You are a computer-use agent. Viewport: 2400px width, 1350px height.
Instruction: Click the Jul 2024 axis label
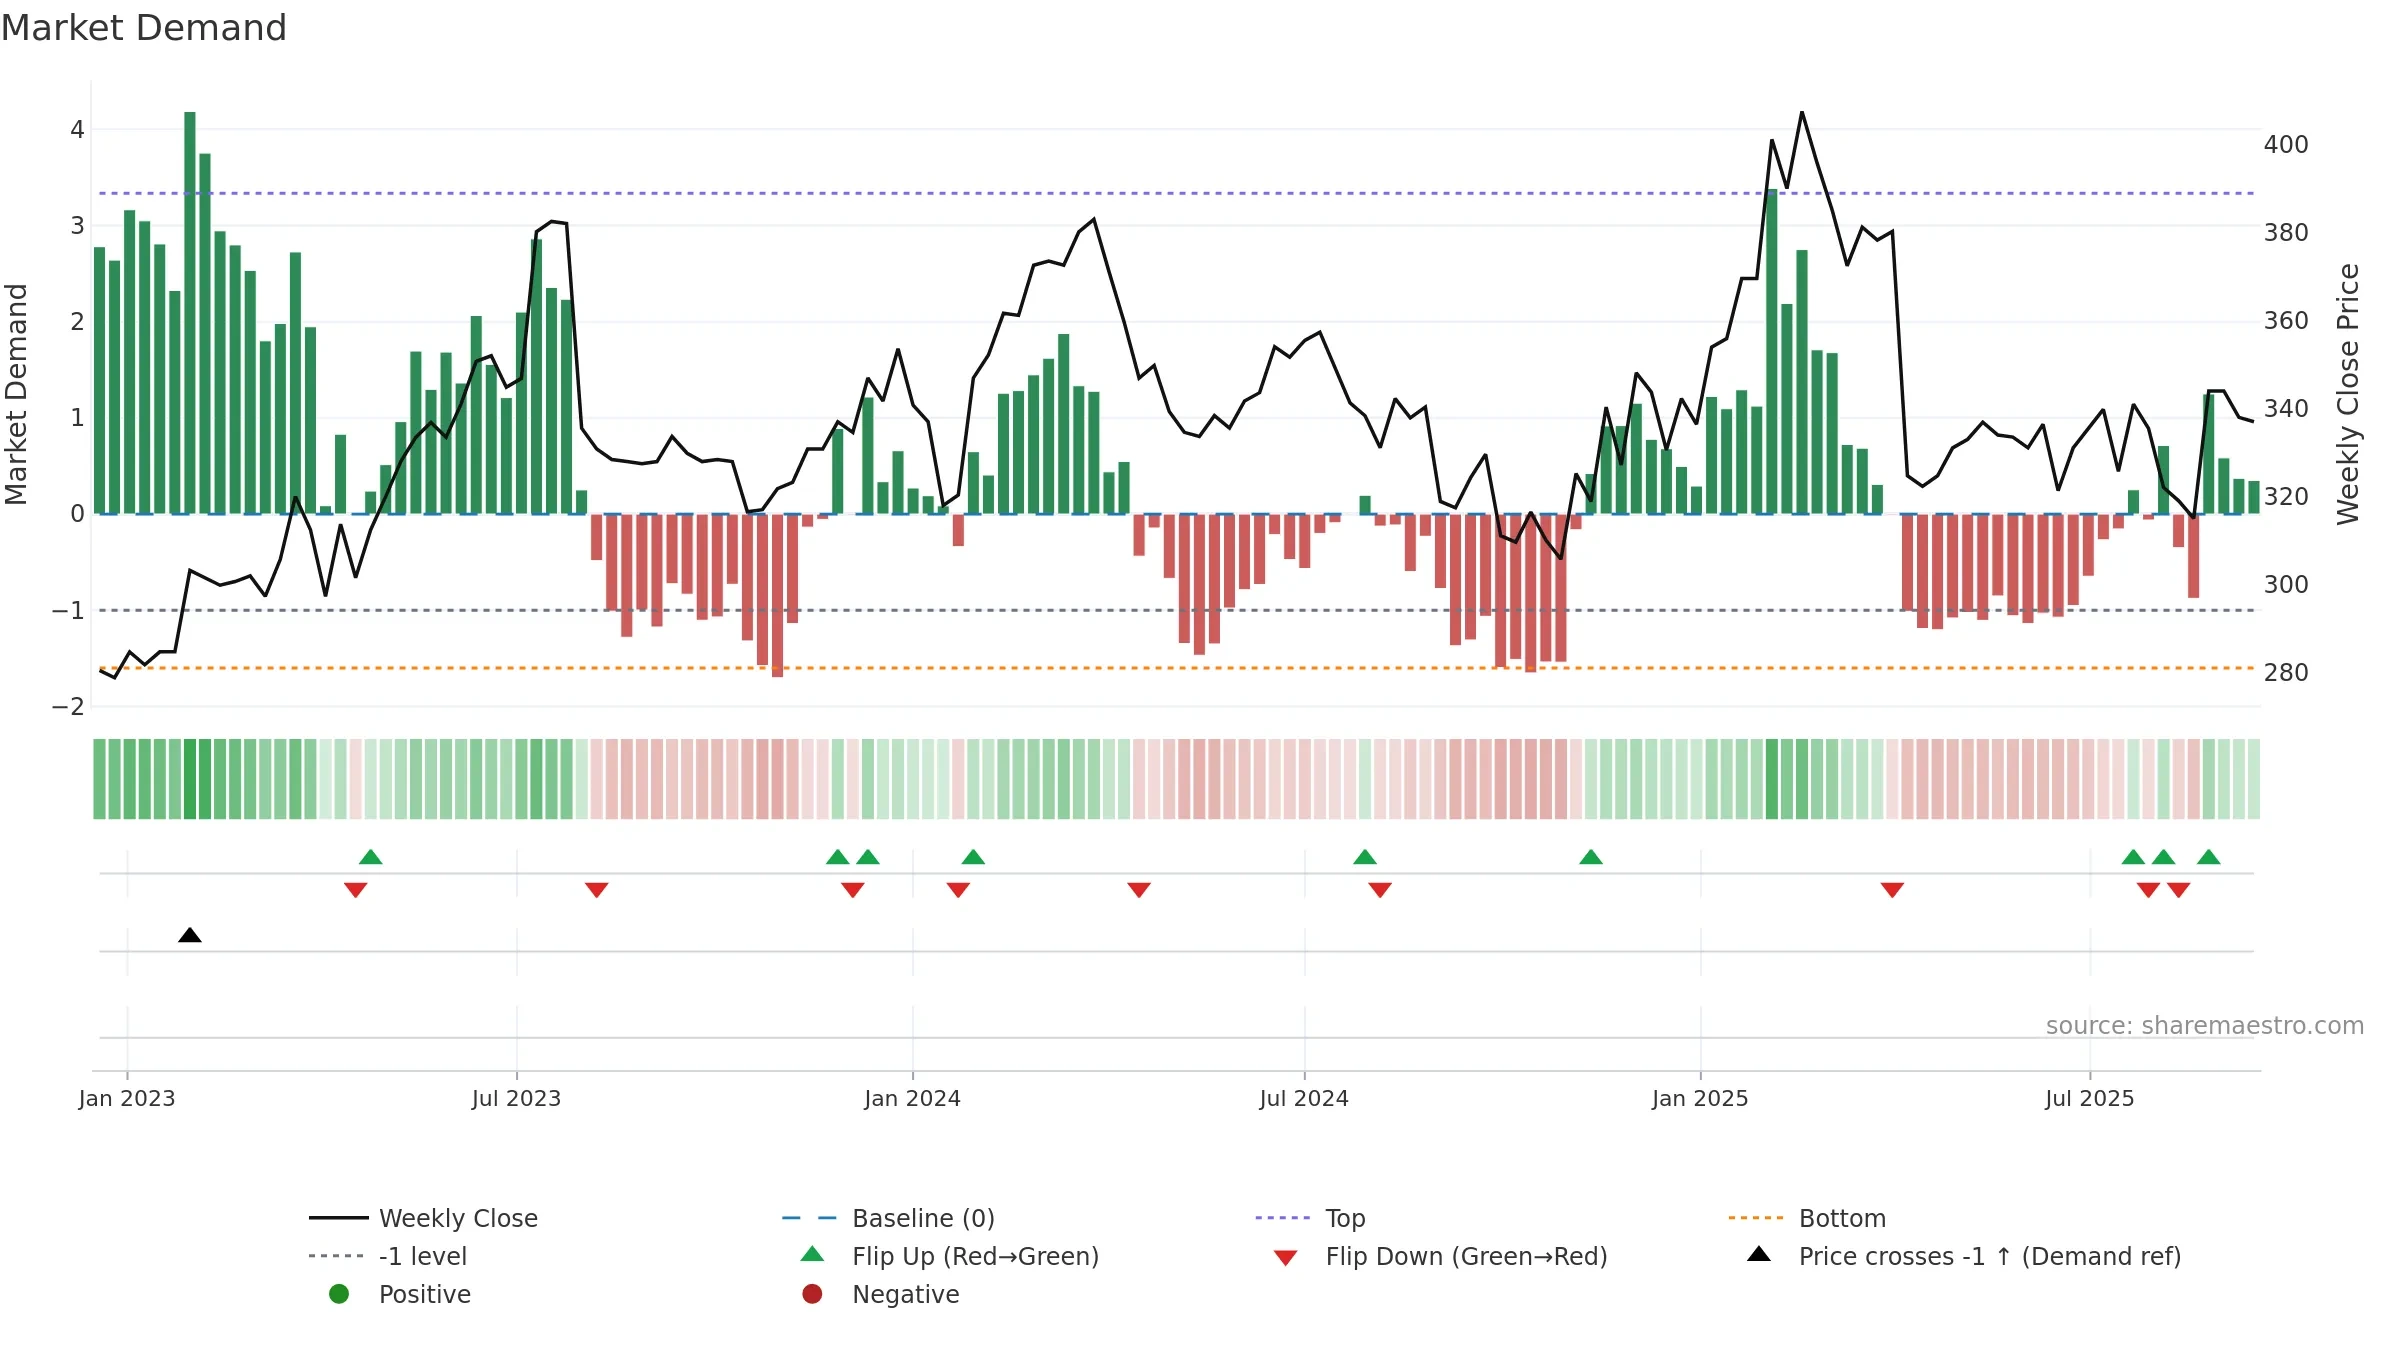[x=1304, y=1099]
